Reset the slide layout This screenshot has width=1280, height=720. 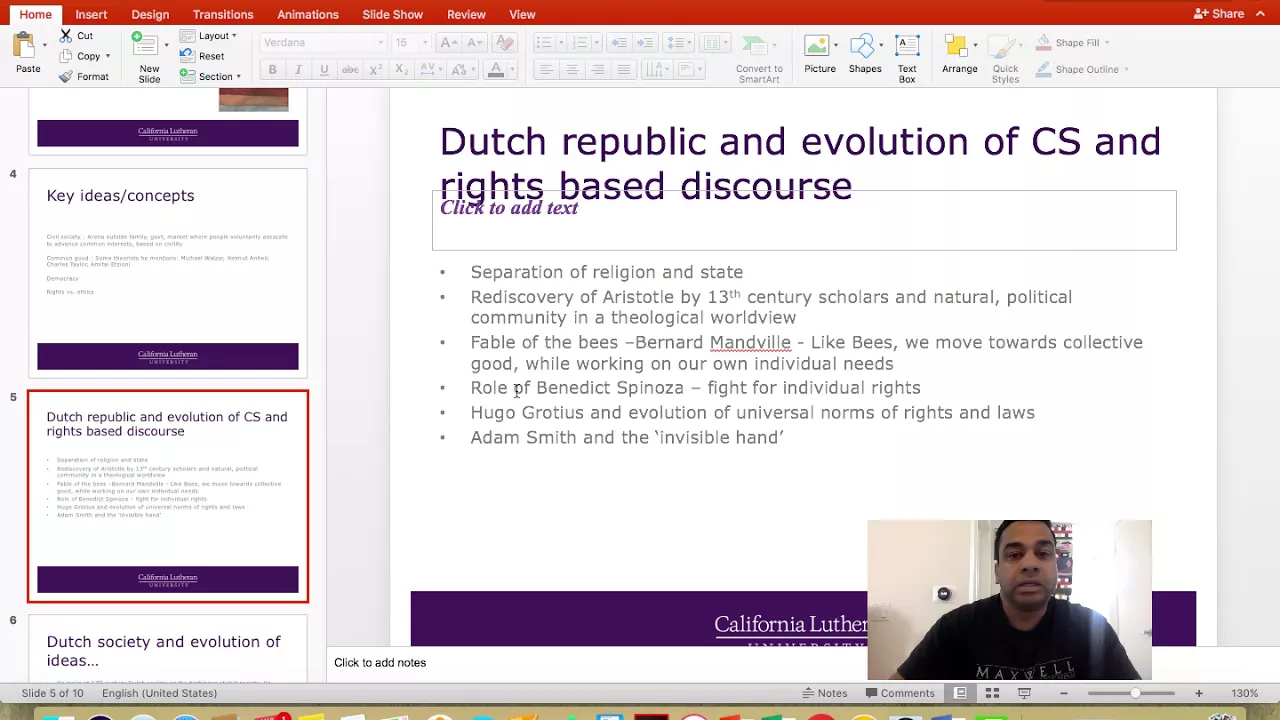pos(203,56)
